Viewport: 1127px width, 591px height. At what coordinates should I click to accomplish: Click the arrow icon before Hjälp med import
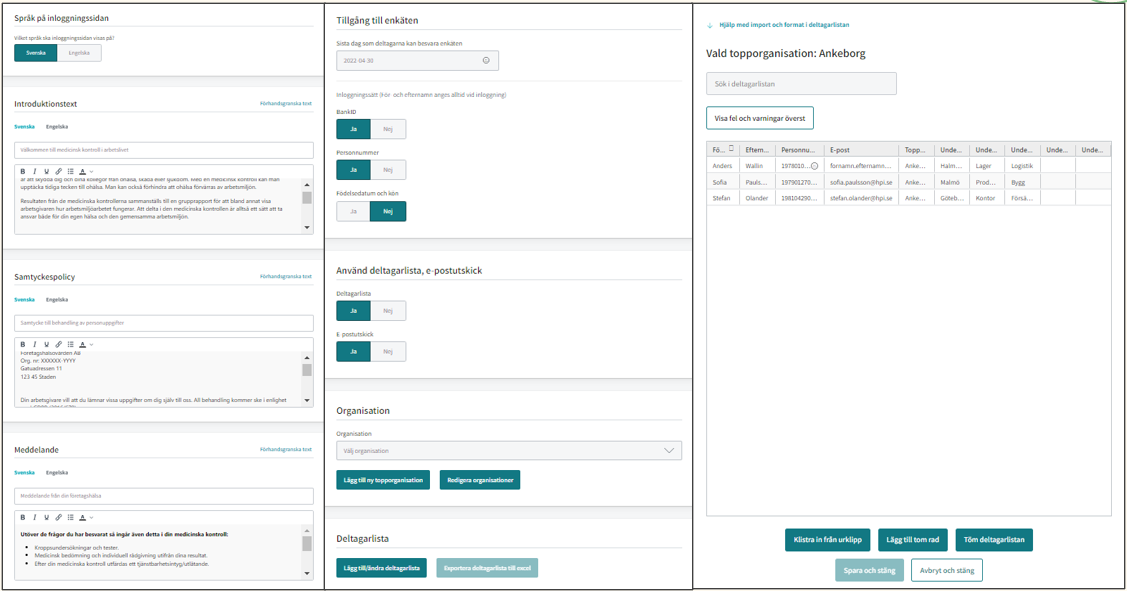(710, 25)
